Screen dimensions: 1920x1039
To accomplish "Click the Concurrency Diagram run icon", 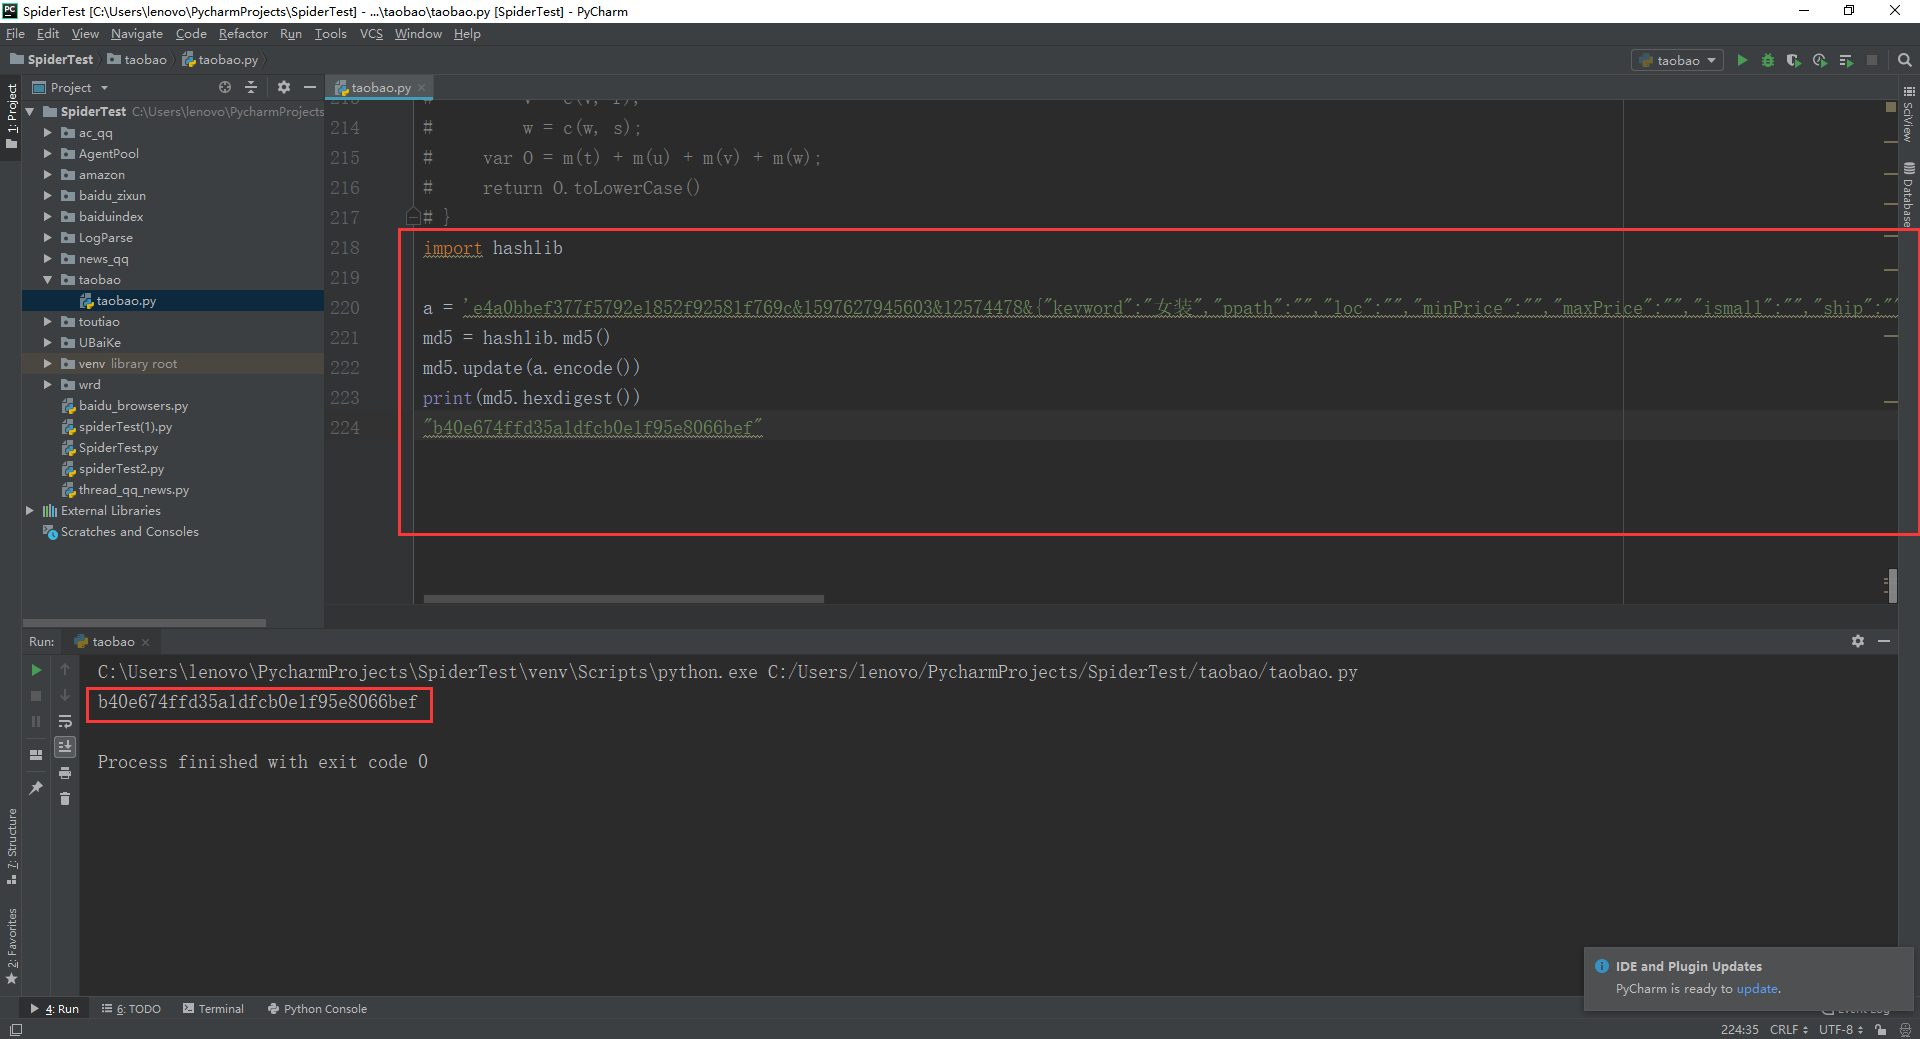I will click(x=1846, y=60).
